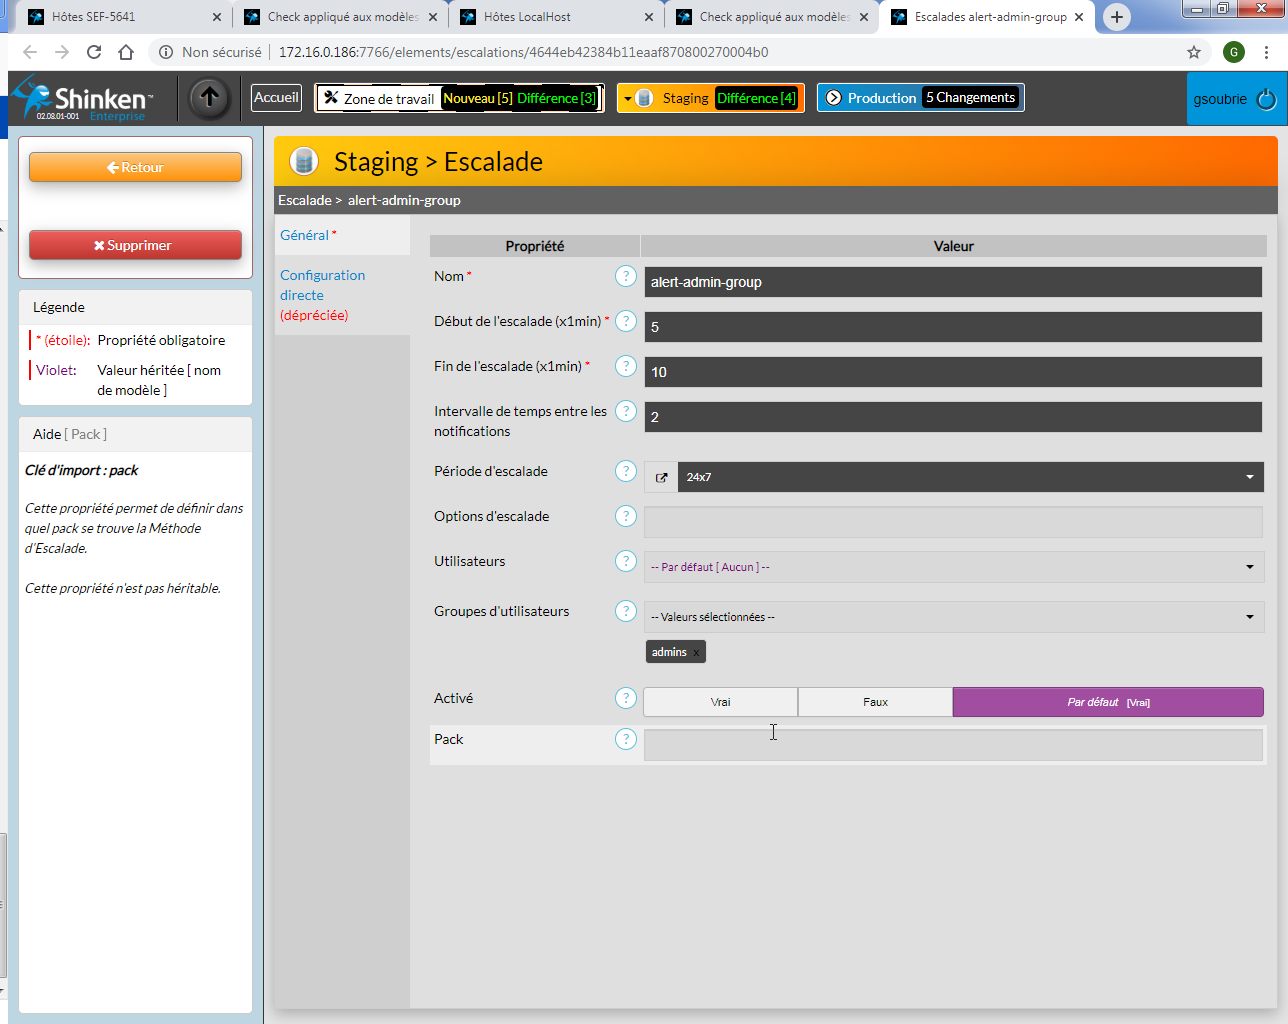
Task: Select Par défaut option for Activé
Action: click(1107, 702)
